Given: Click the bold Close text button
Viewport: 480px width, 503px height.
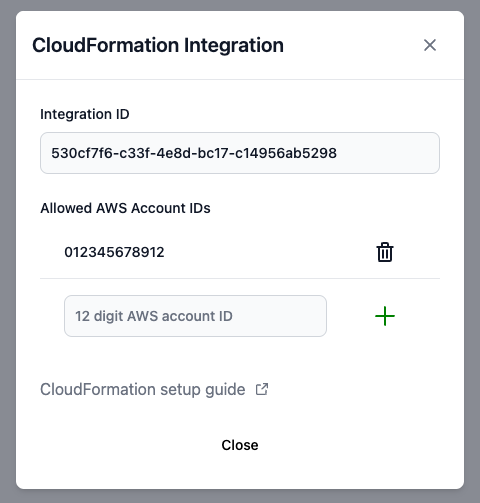Looking at the screenshot, I should click(240, 445).
